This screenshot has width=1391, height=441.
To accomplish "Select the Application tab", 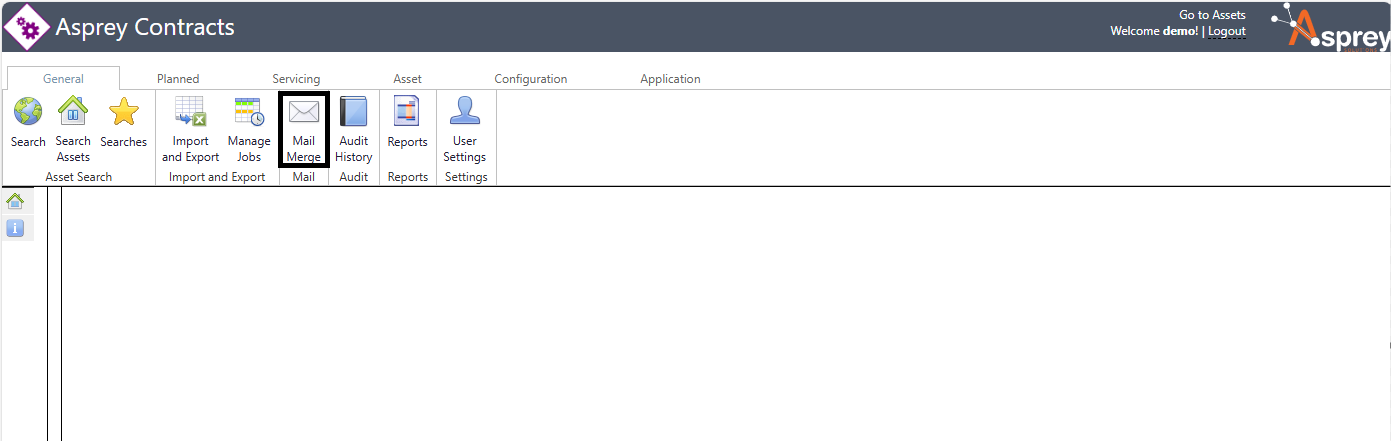I will (670, 79).
